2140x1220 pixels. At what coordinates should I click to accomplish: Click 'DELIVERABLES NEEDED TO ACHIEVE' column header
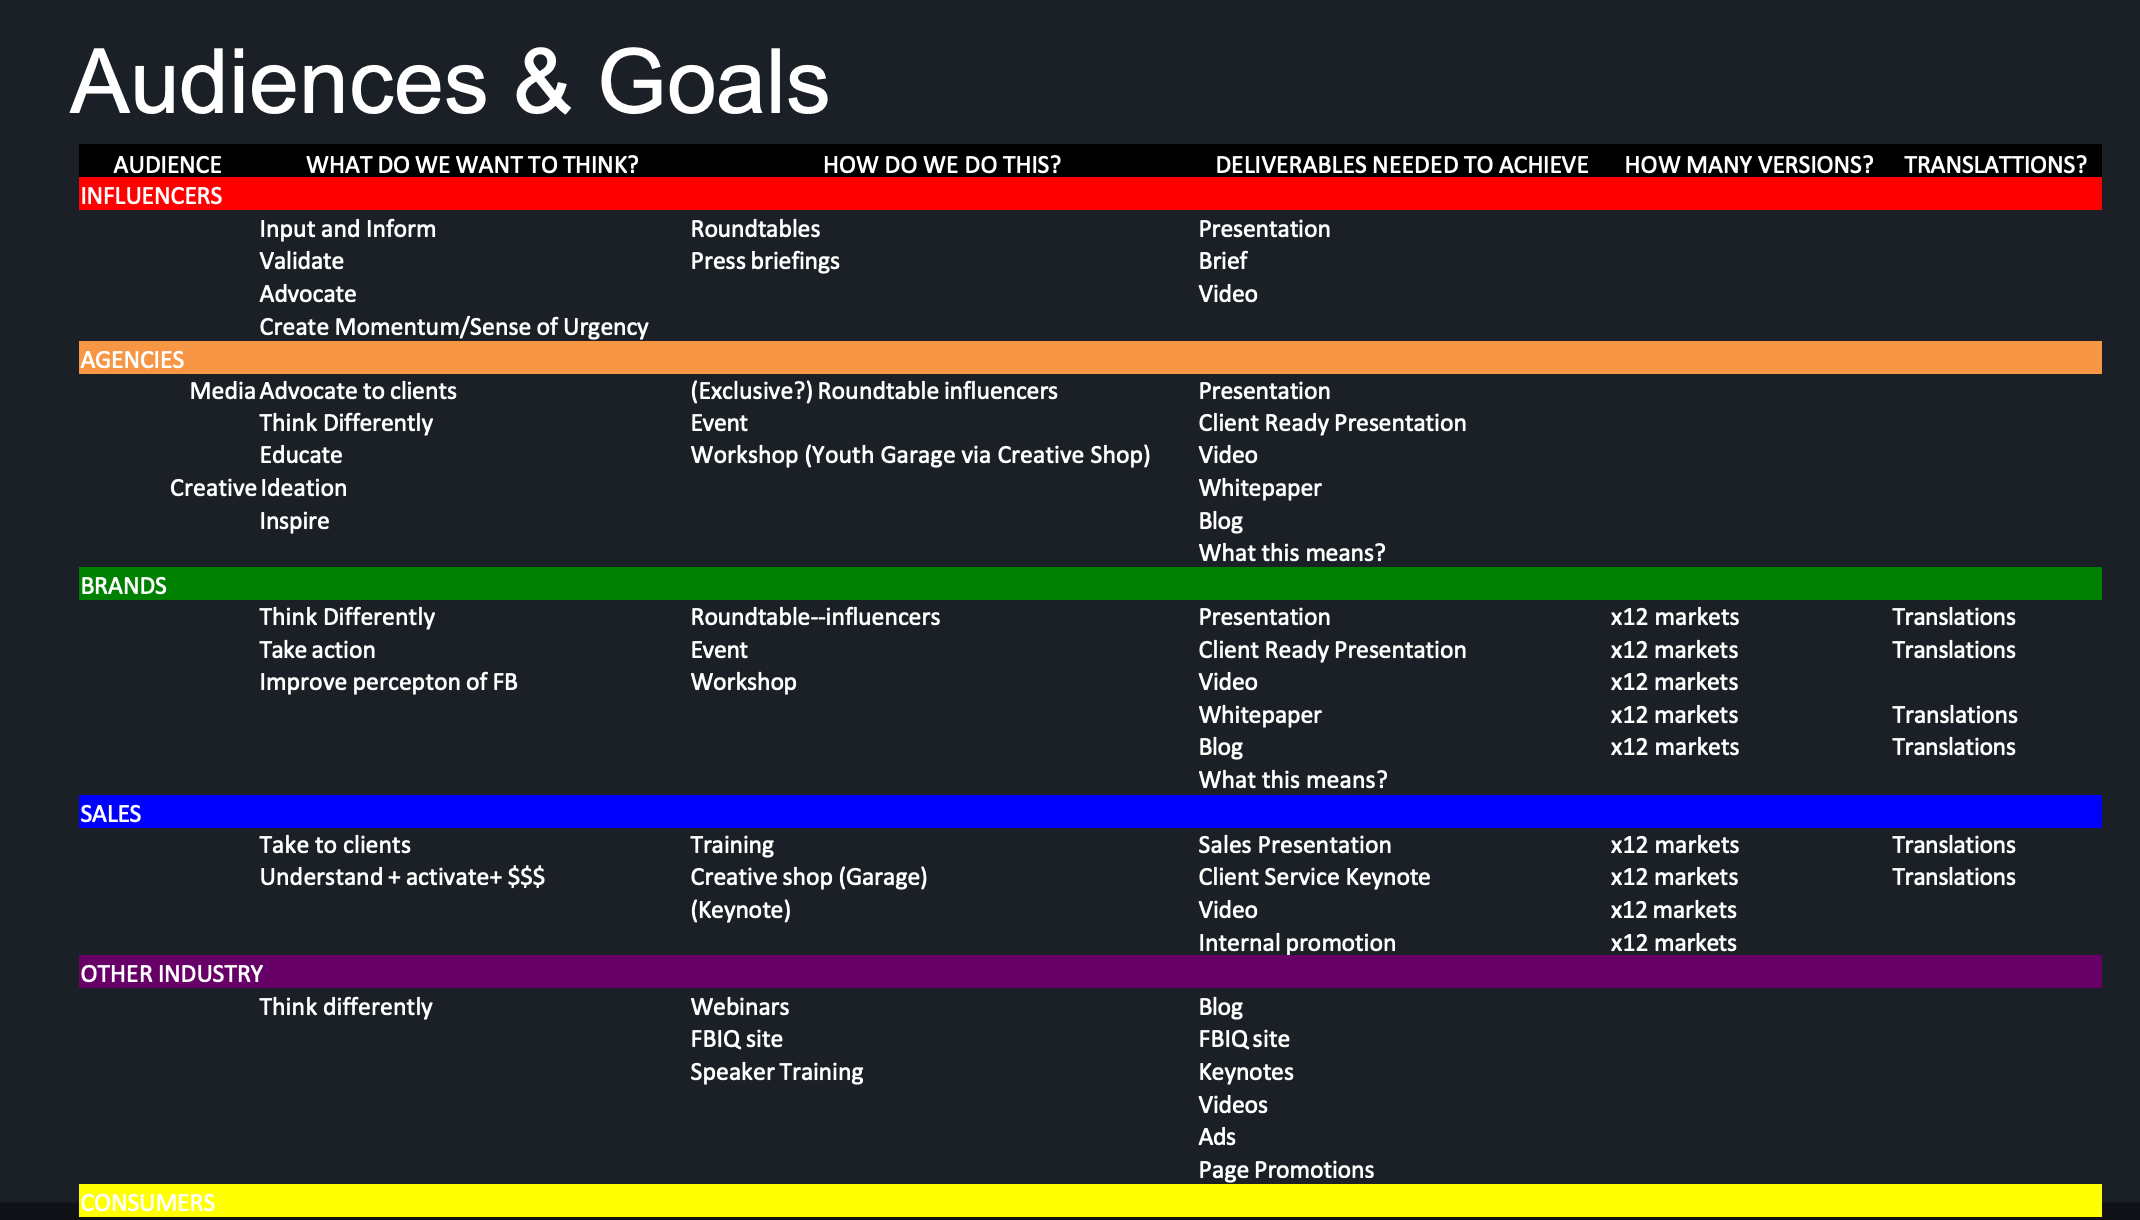tap(1401, 164)
